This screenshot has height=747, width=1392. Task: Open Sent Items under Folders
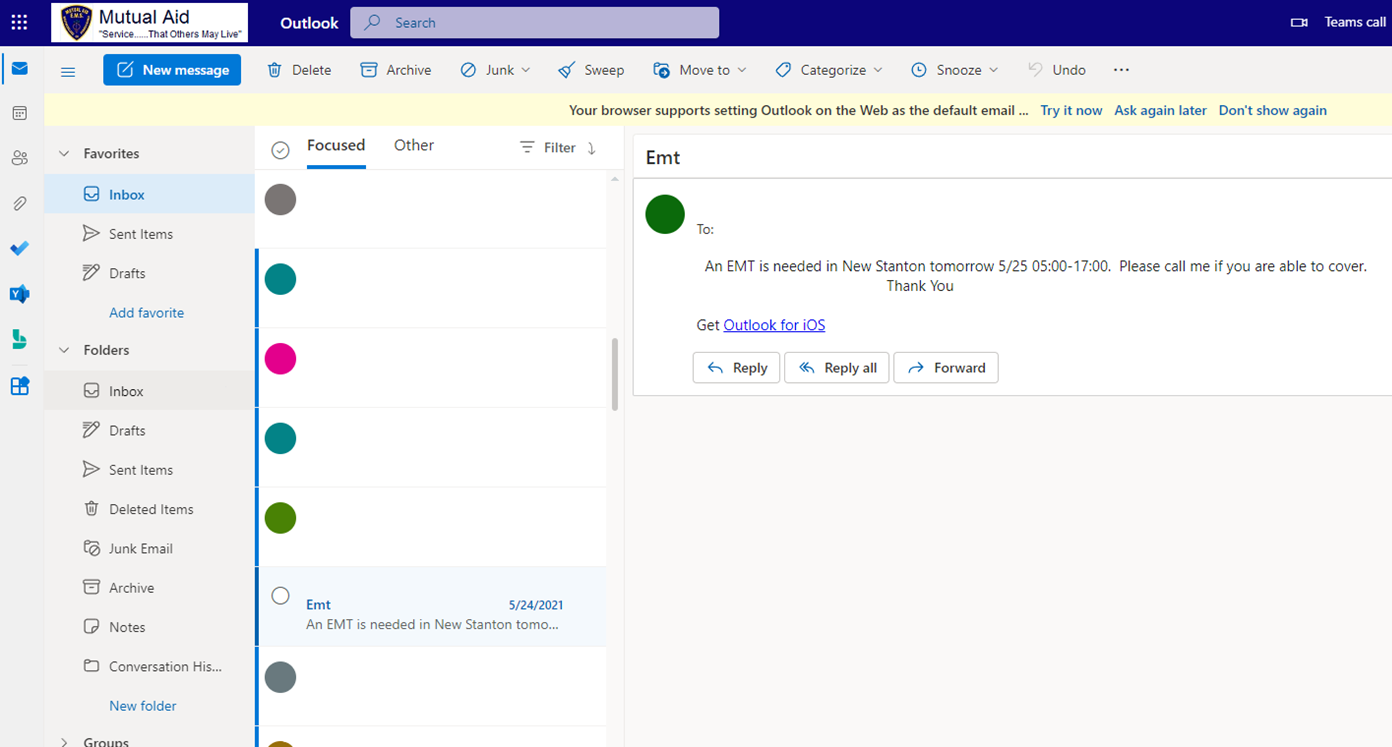150,470
